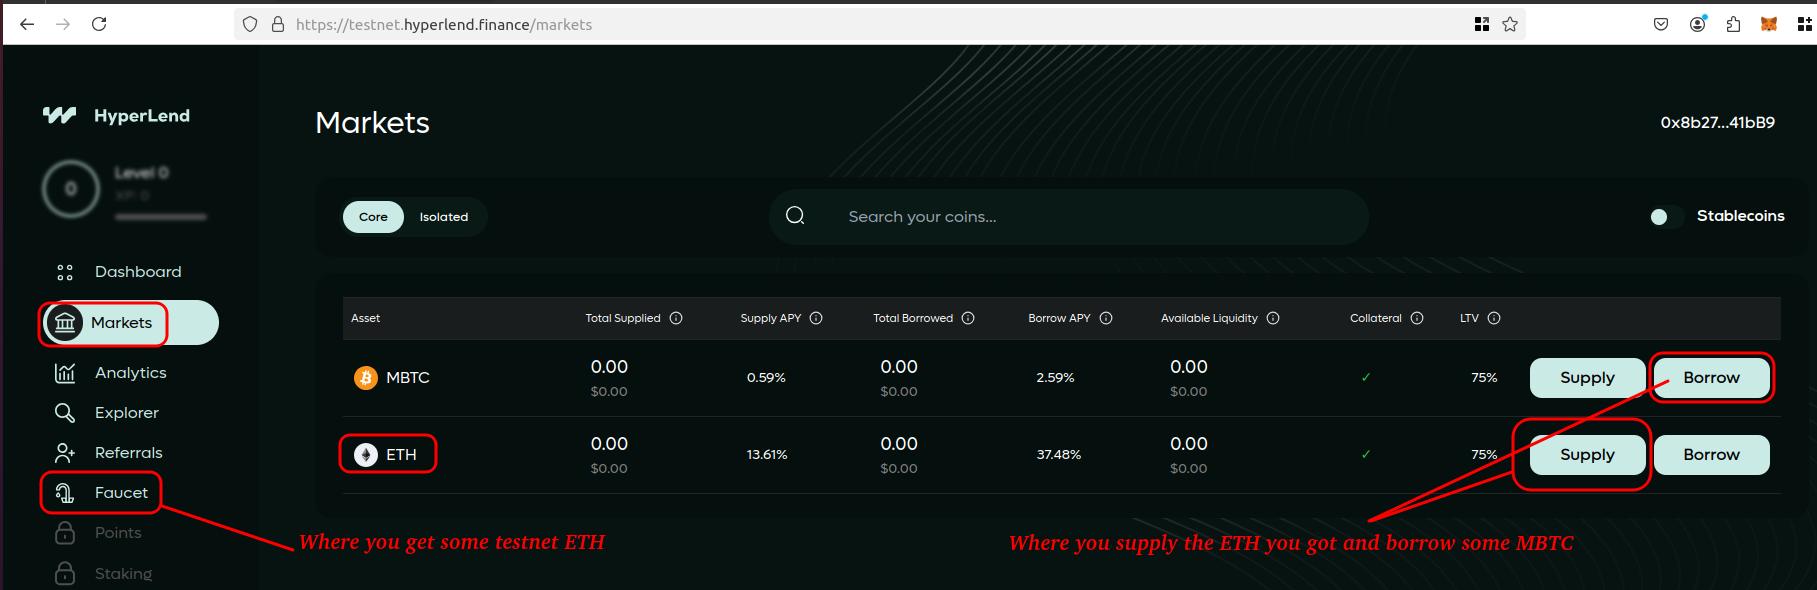Click the MBTC LTV value 75%
1817x590 pixels.
click(1485, 378)
